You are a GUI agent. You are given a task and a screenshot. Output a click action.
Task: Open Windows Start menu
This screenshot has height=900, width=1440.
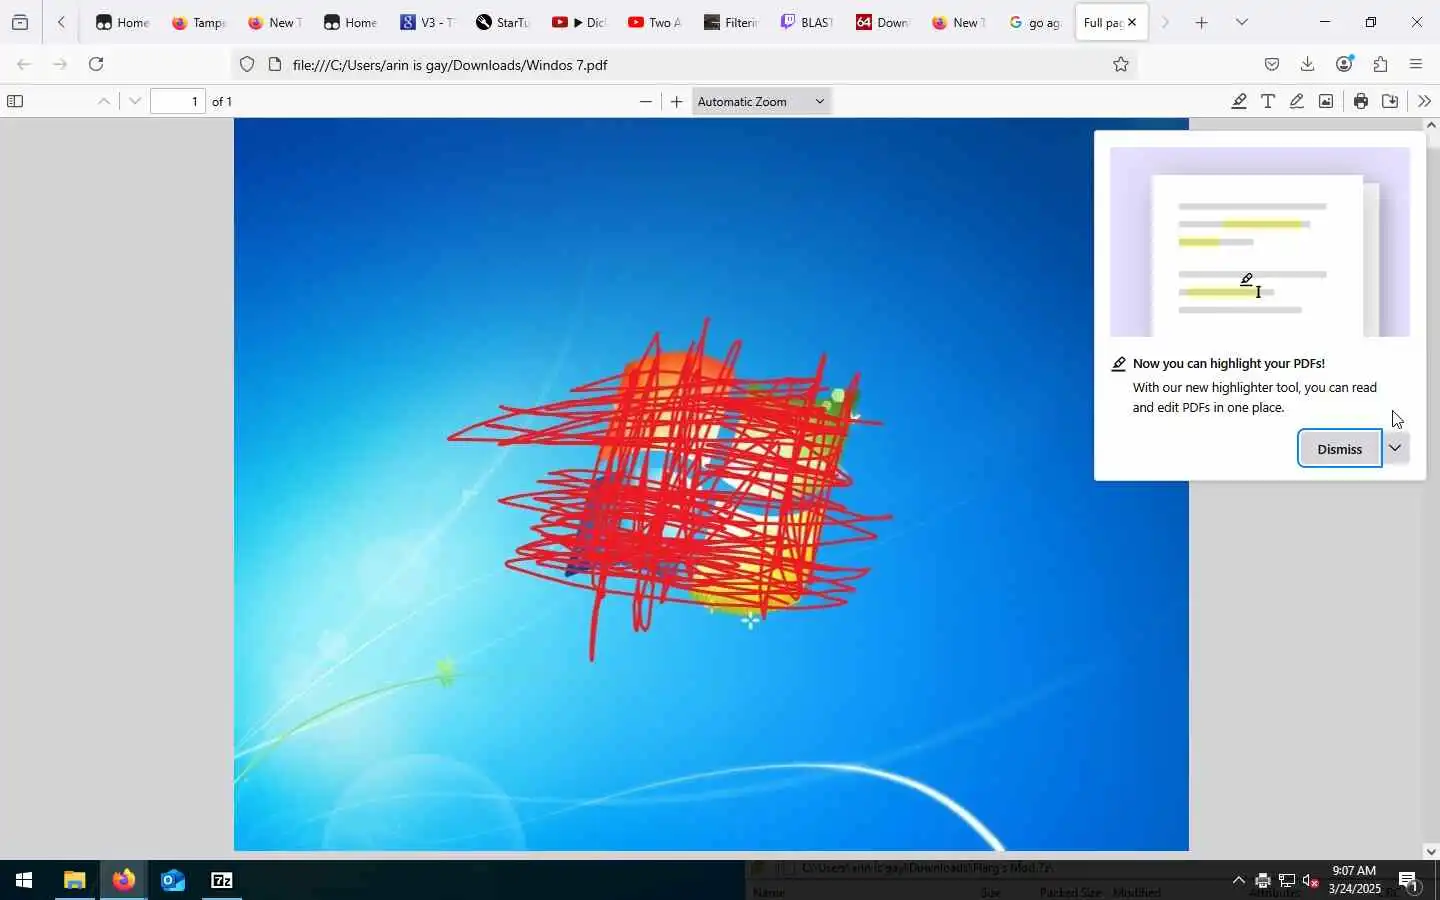tap(24, 880)
